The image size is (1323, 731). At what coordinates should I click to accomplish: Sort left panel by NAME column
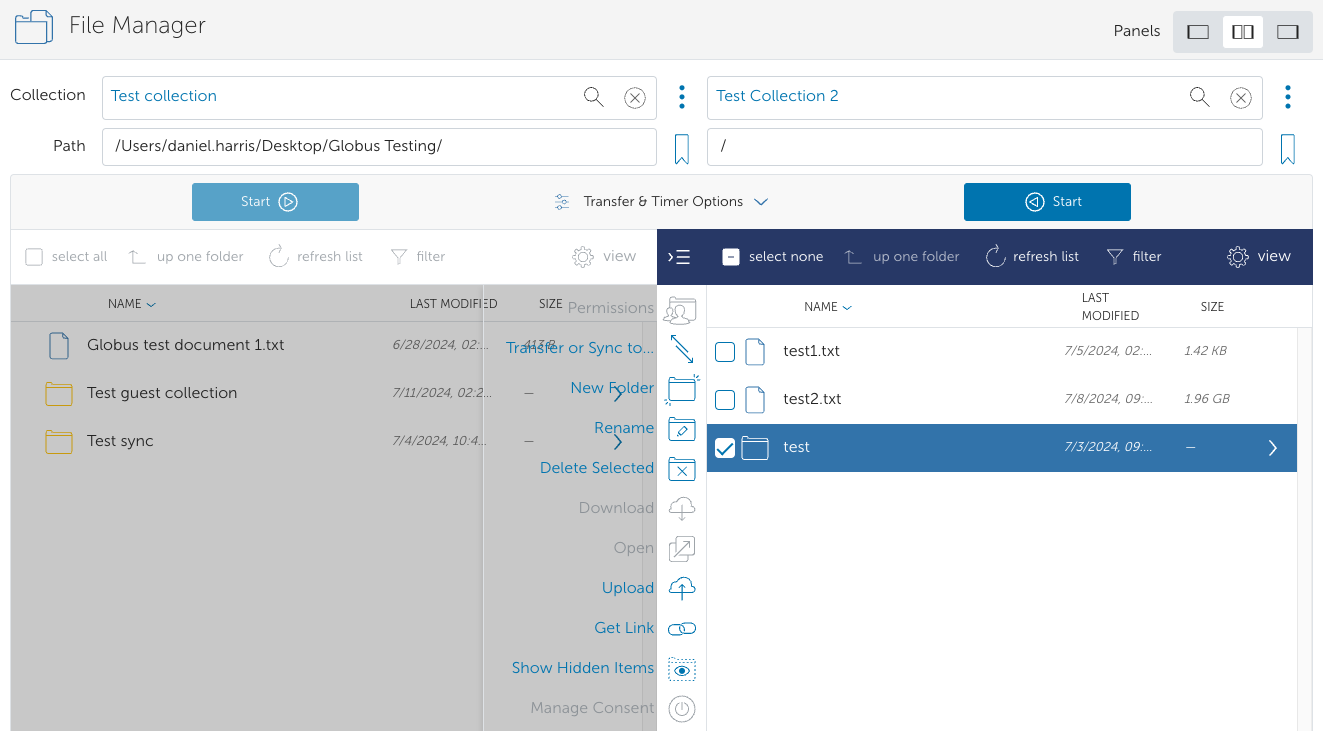[x=132, y=304]
